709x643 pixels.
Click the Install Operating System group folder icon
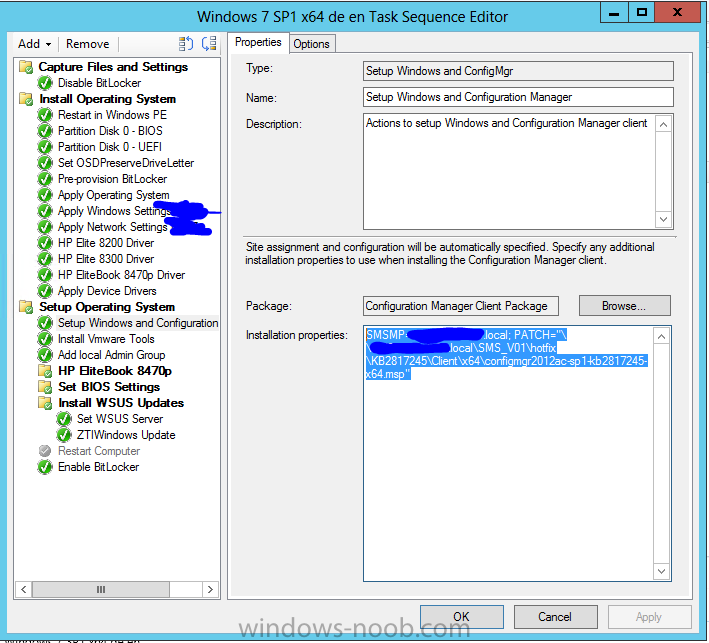pos(26,99)
